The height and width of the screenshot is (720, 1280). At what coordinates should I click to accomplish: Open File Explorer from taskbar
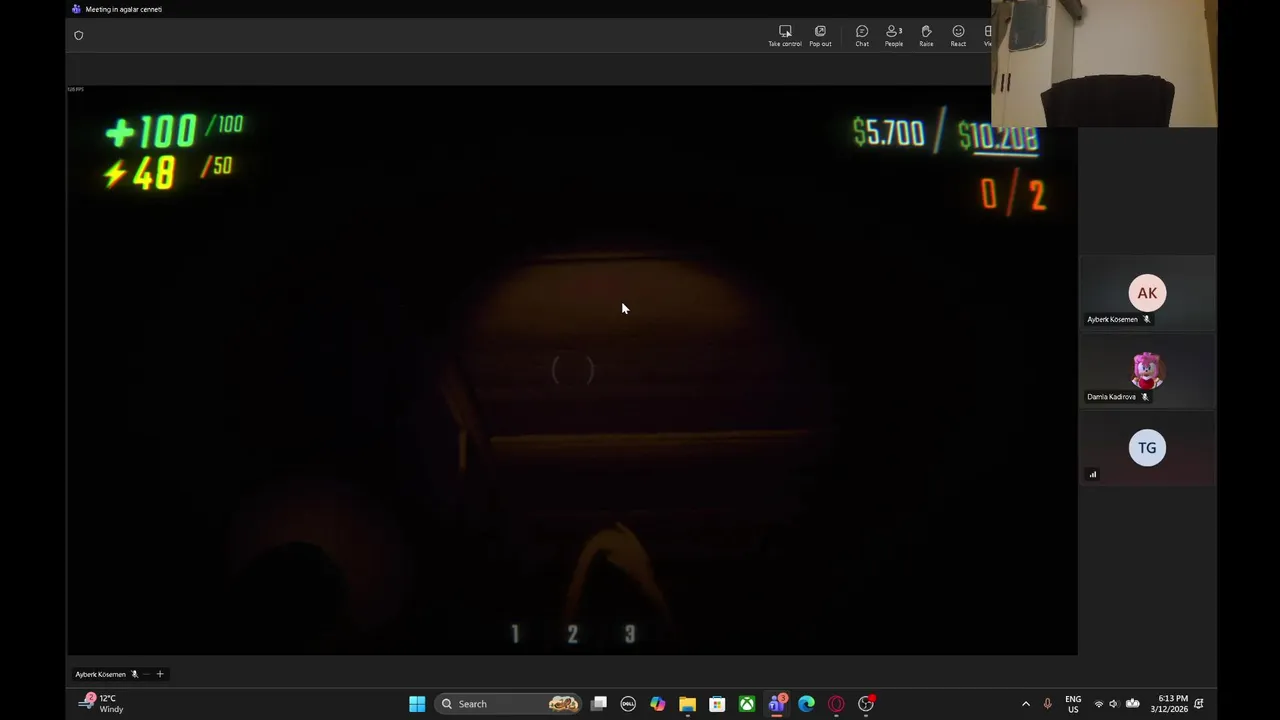(687, 704)
